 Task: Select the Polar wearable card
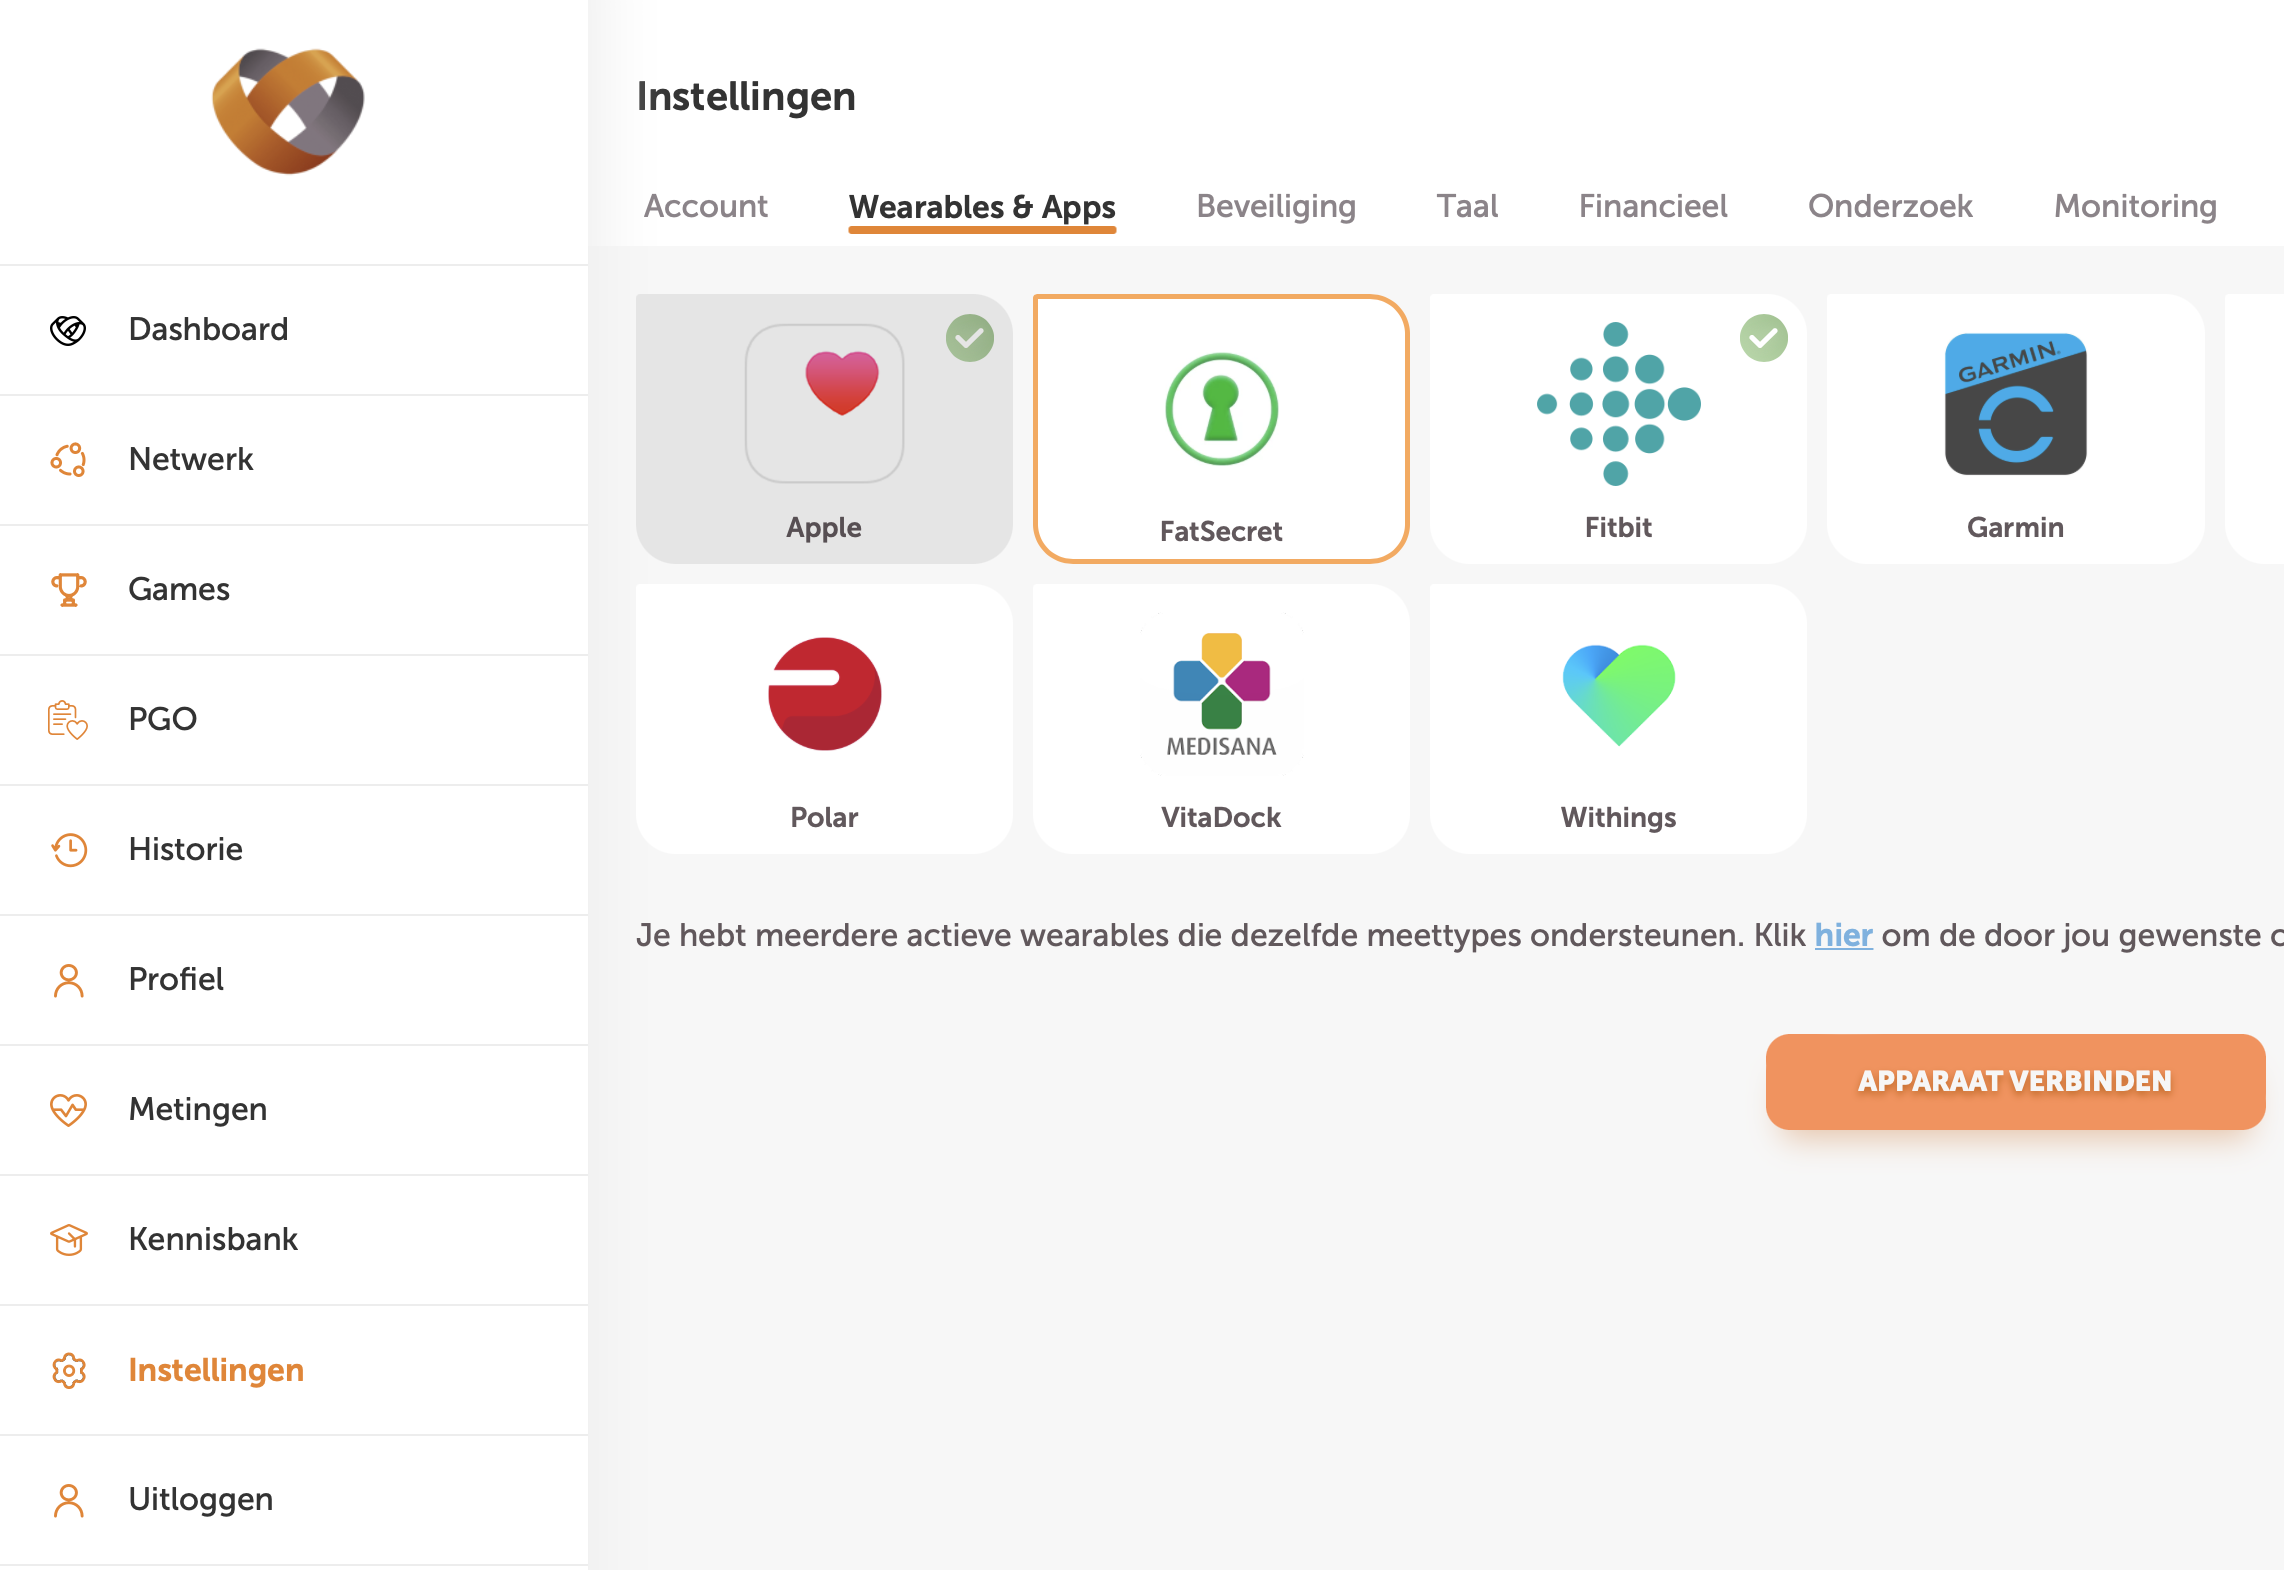[823, 716]
